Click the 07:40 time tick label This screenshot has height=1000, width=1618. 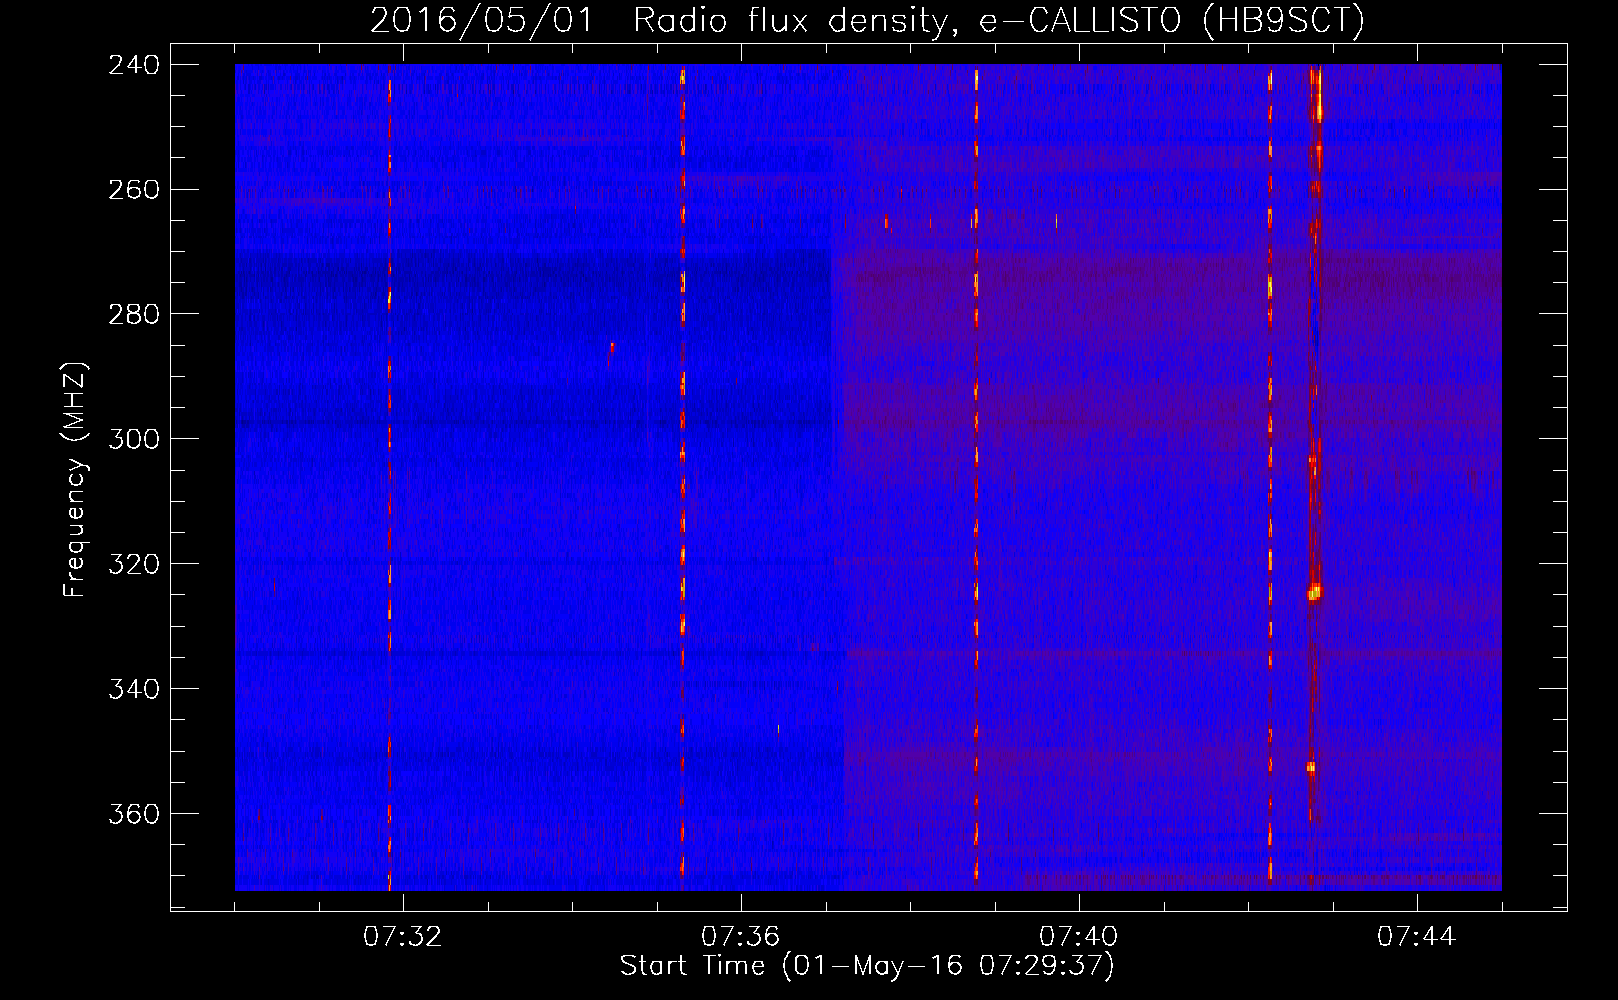click(1079, 937)
